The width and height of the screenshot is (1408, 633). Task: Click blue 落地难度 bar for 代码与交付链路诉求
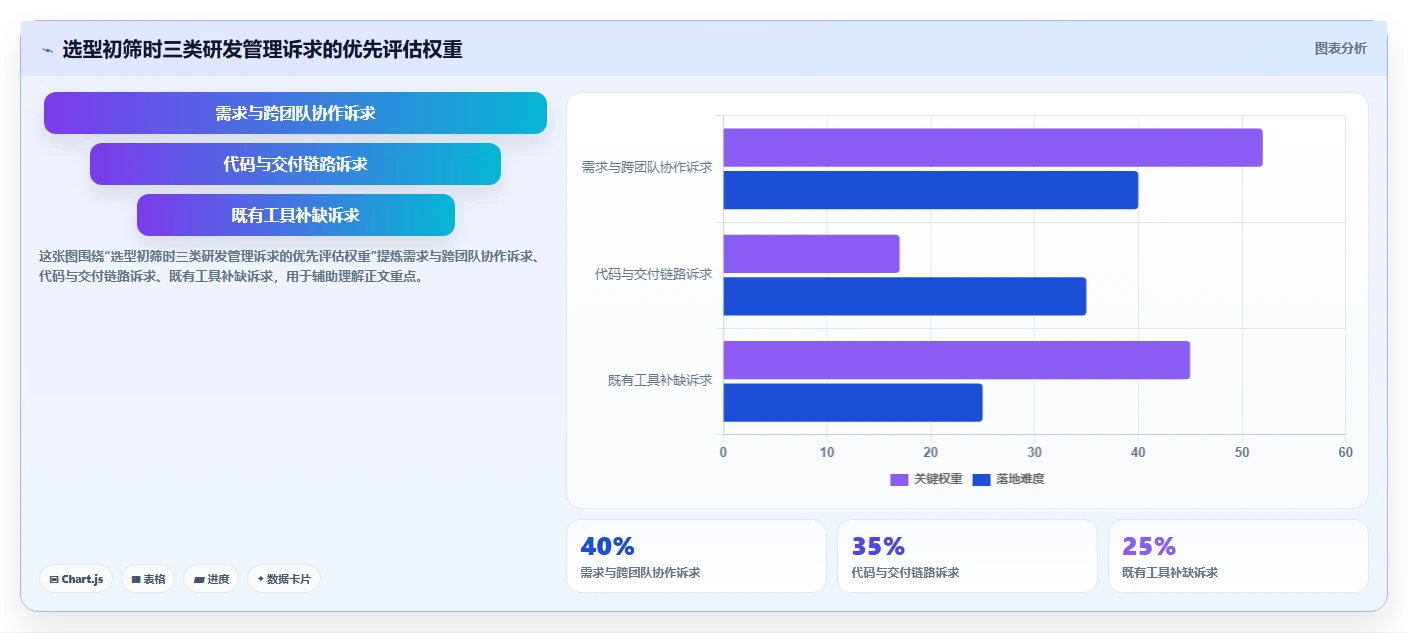point(905,296)
